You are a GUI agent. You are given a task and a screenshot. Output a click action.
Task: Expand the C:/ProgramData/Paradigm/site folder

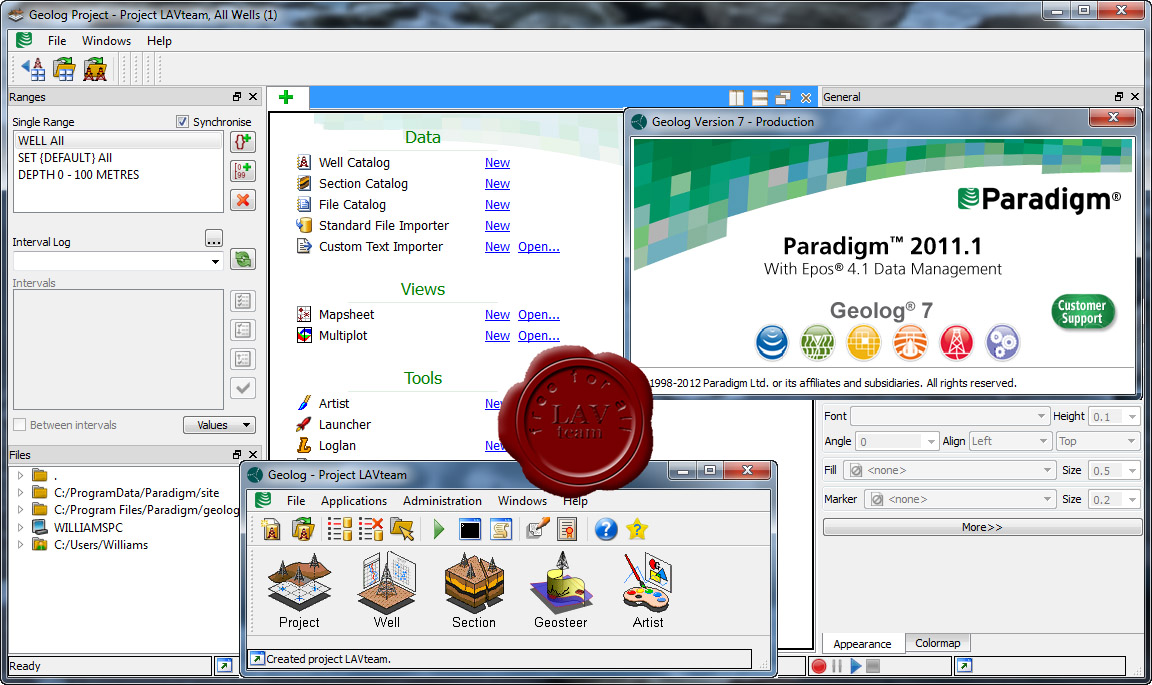(21, 492)
